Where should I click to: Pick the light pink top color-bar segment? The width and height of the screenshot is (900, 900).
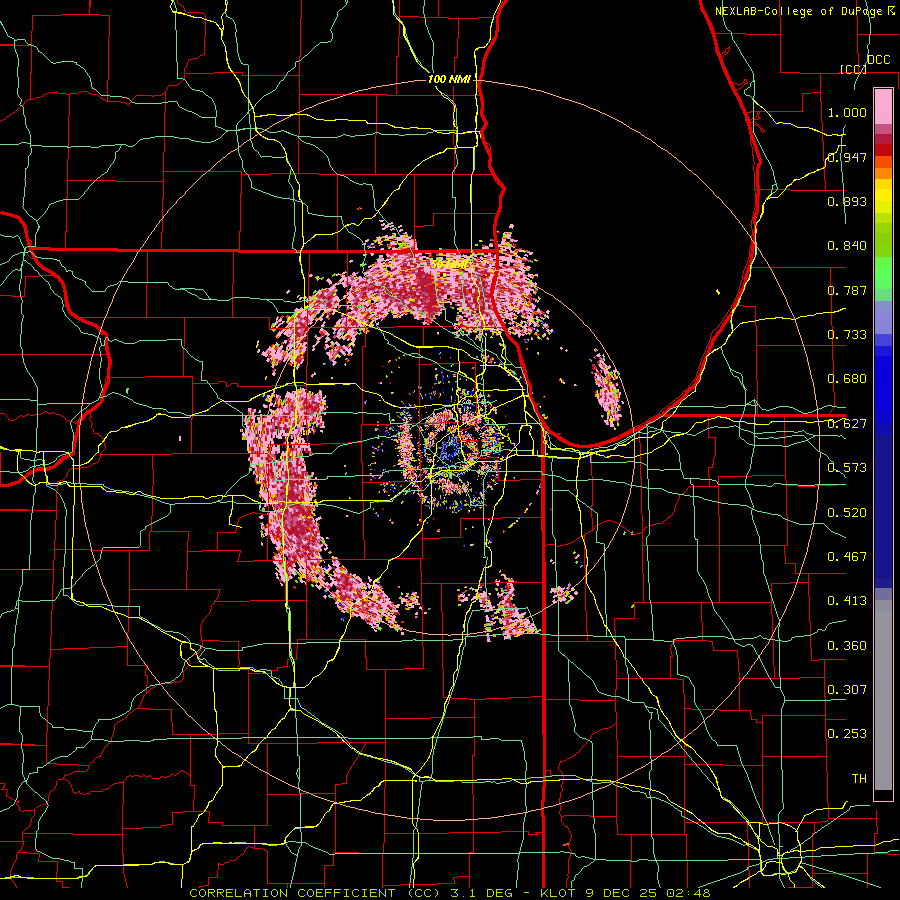pos(883,106)
